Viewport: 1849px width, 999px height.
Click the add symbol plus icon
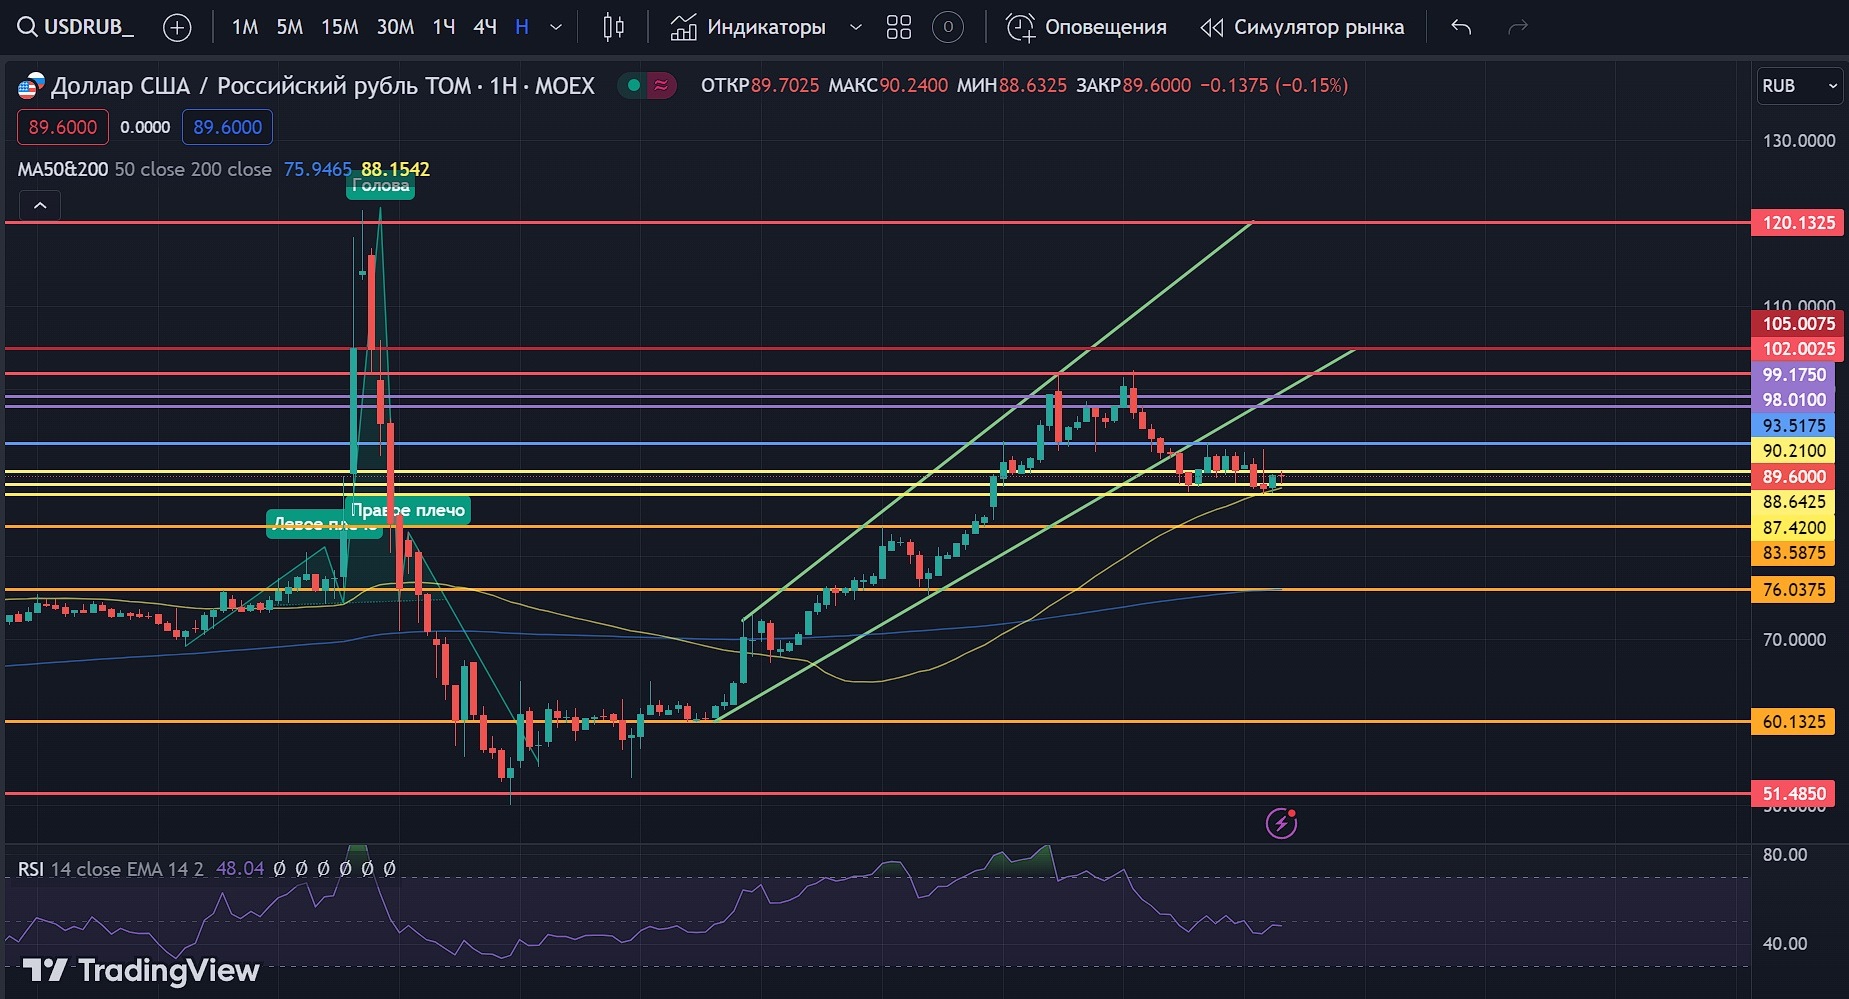pos(177,28)
